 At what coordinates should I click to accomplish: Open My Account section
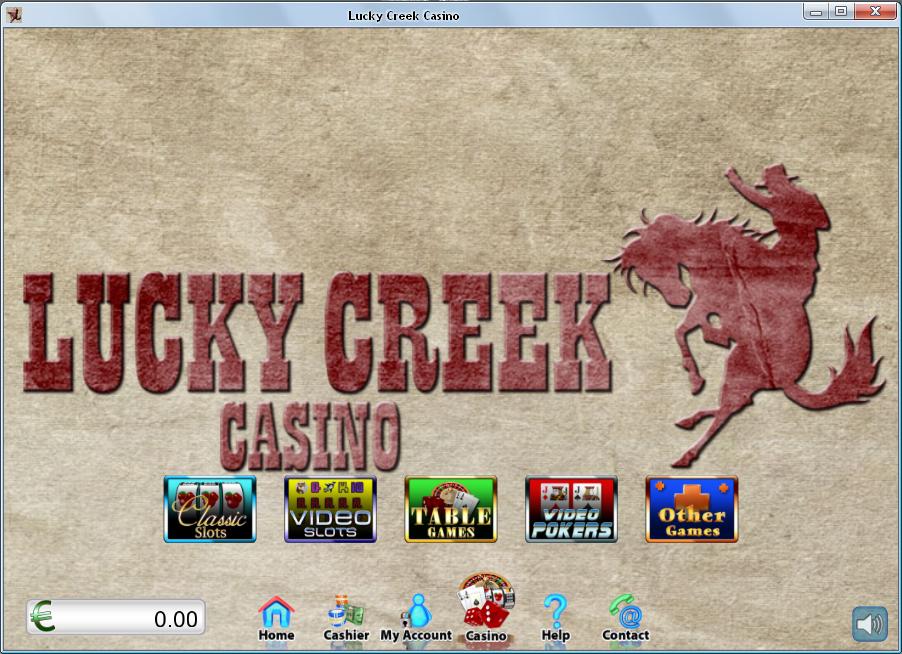416,619
